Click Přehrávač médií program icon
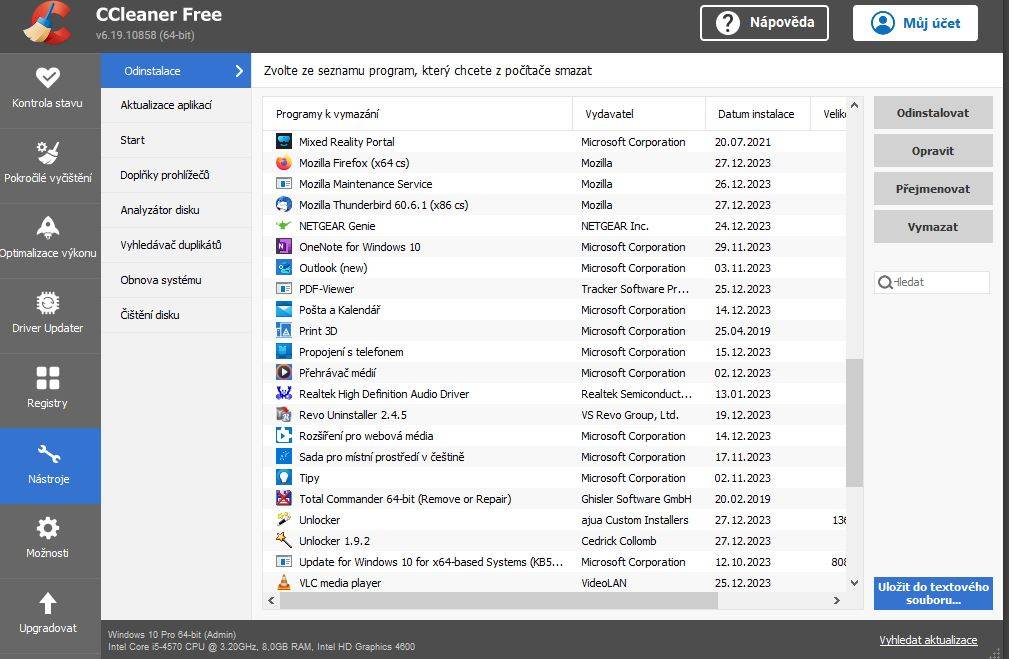The width and height of the screenshot is (1009, 659). click(284, 373)
